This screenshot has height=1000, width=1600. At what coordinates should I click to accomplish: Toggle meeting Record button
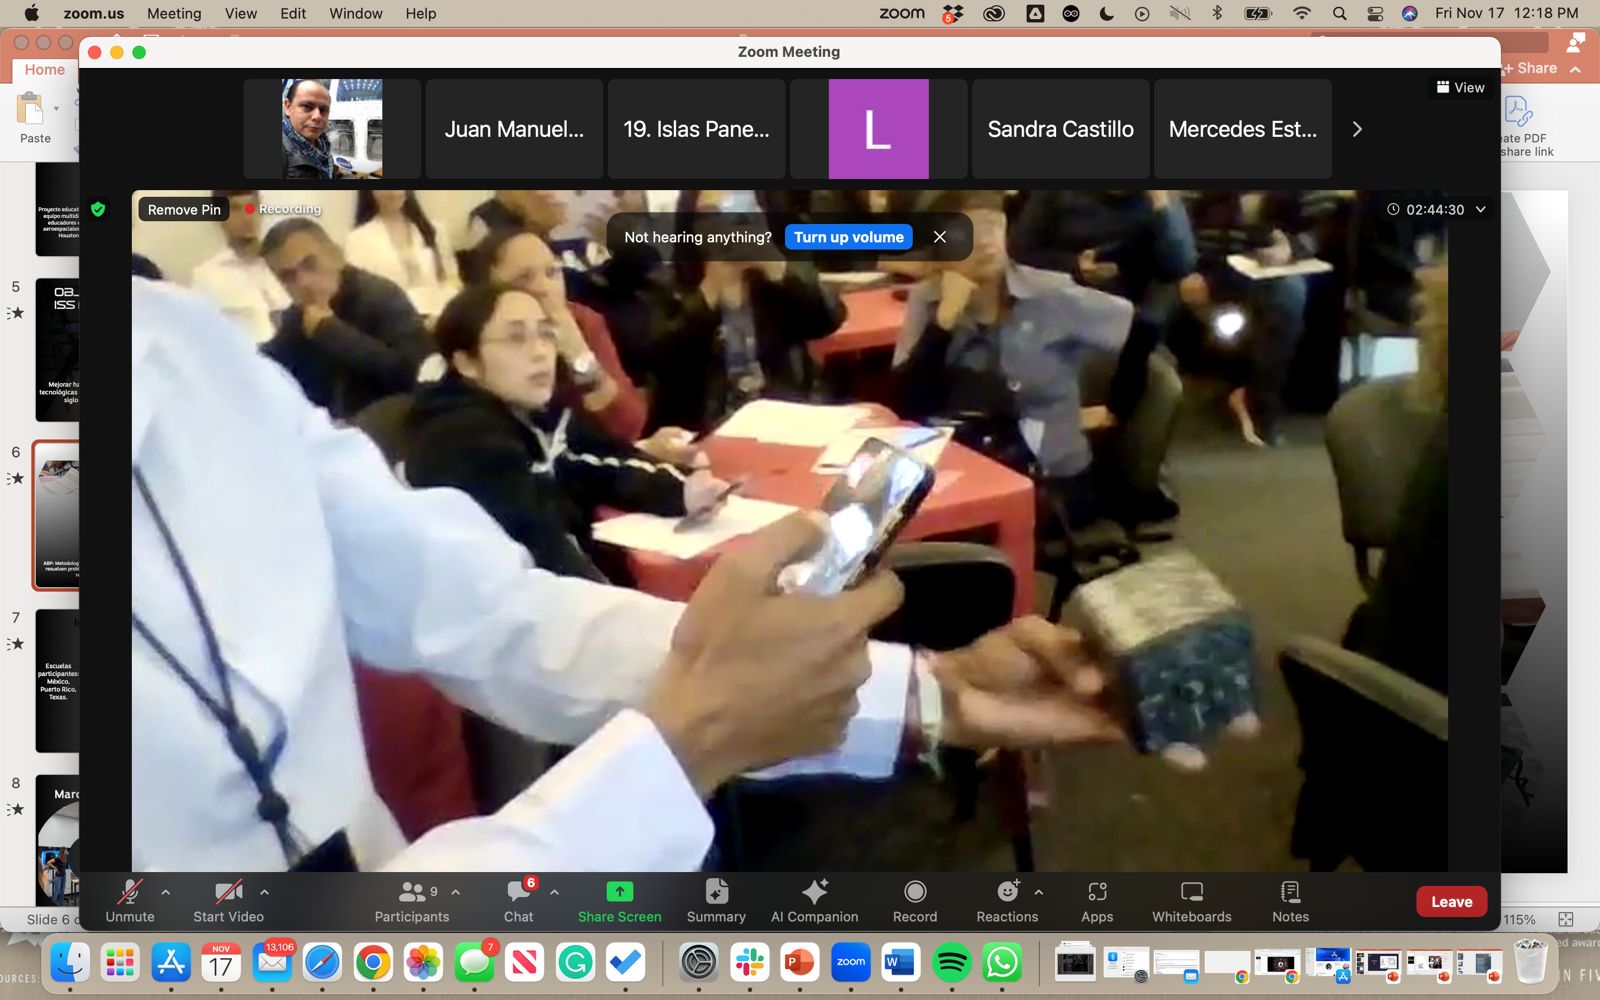pos(914,892)
